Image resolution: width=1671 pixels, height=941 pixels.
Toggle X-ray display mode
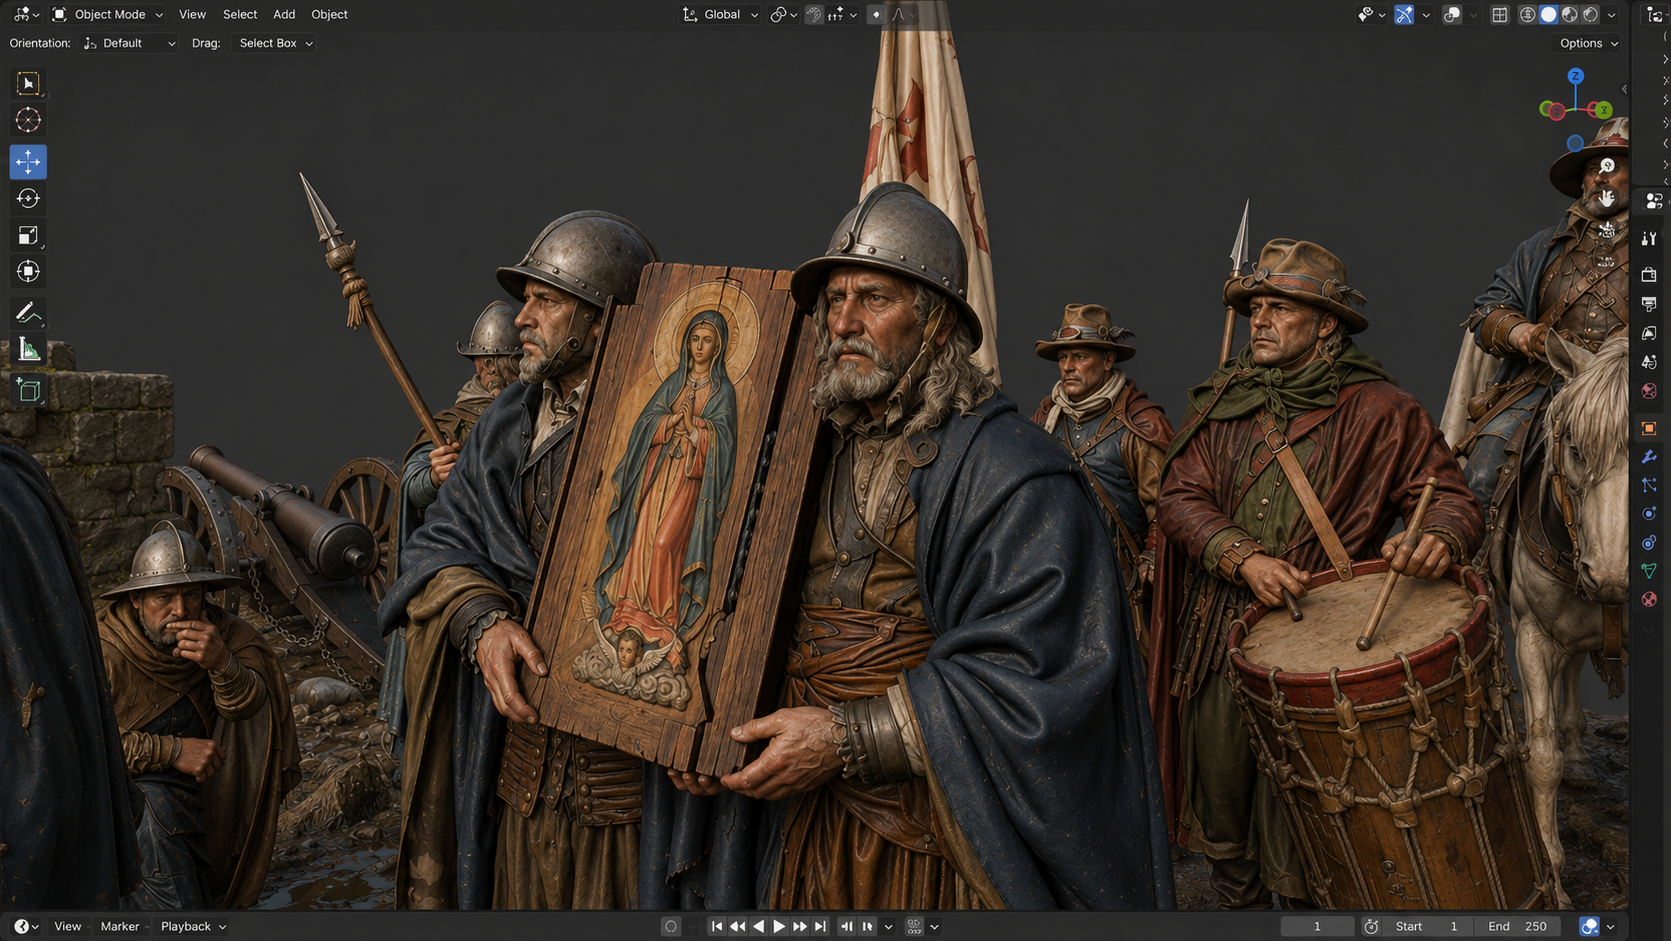tap(1499, 14)
